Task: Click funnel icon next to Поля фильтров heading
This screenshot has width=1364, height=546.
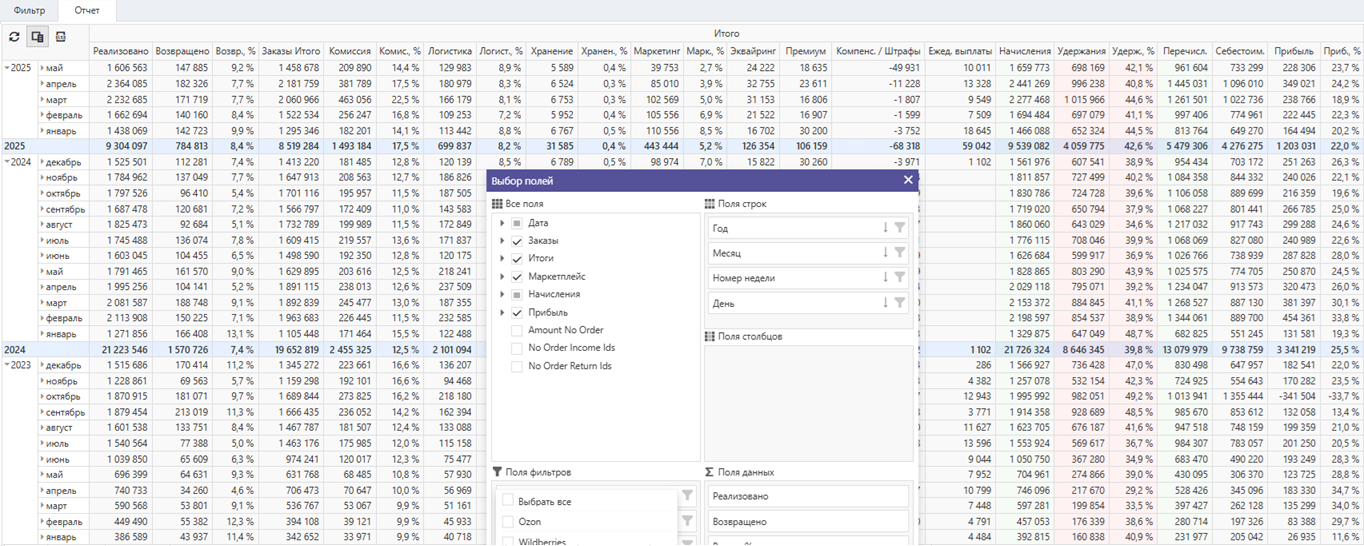Action: tap(497, 472)
